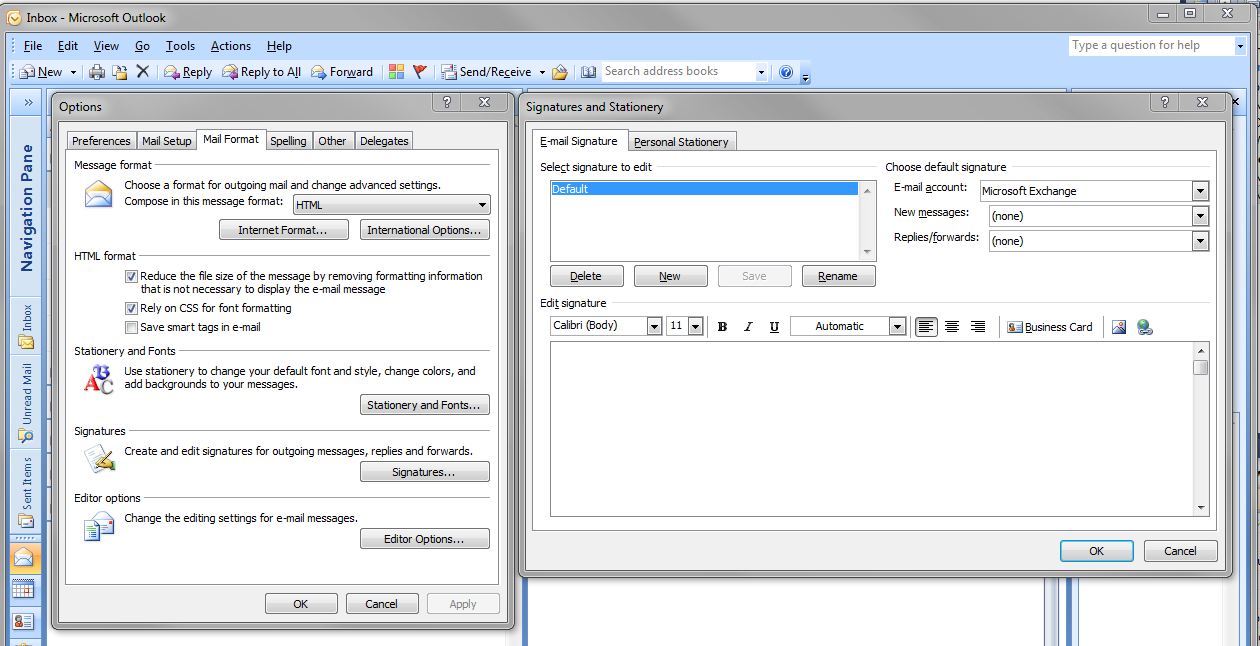Click the Stationery and Fonts button
Screen dimensions: 1260x646
click(425, 405)
